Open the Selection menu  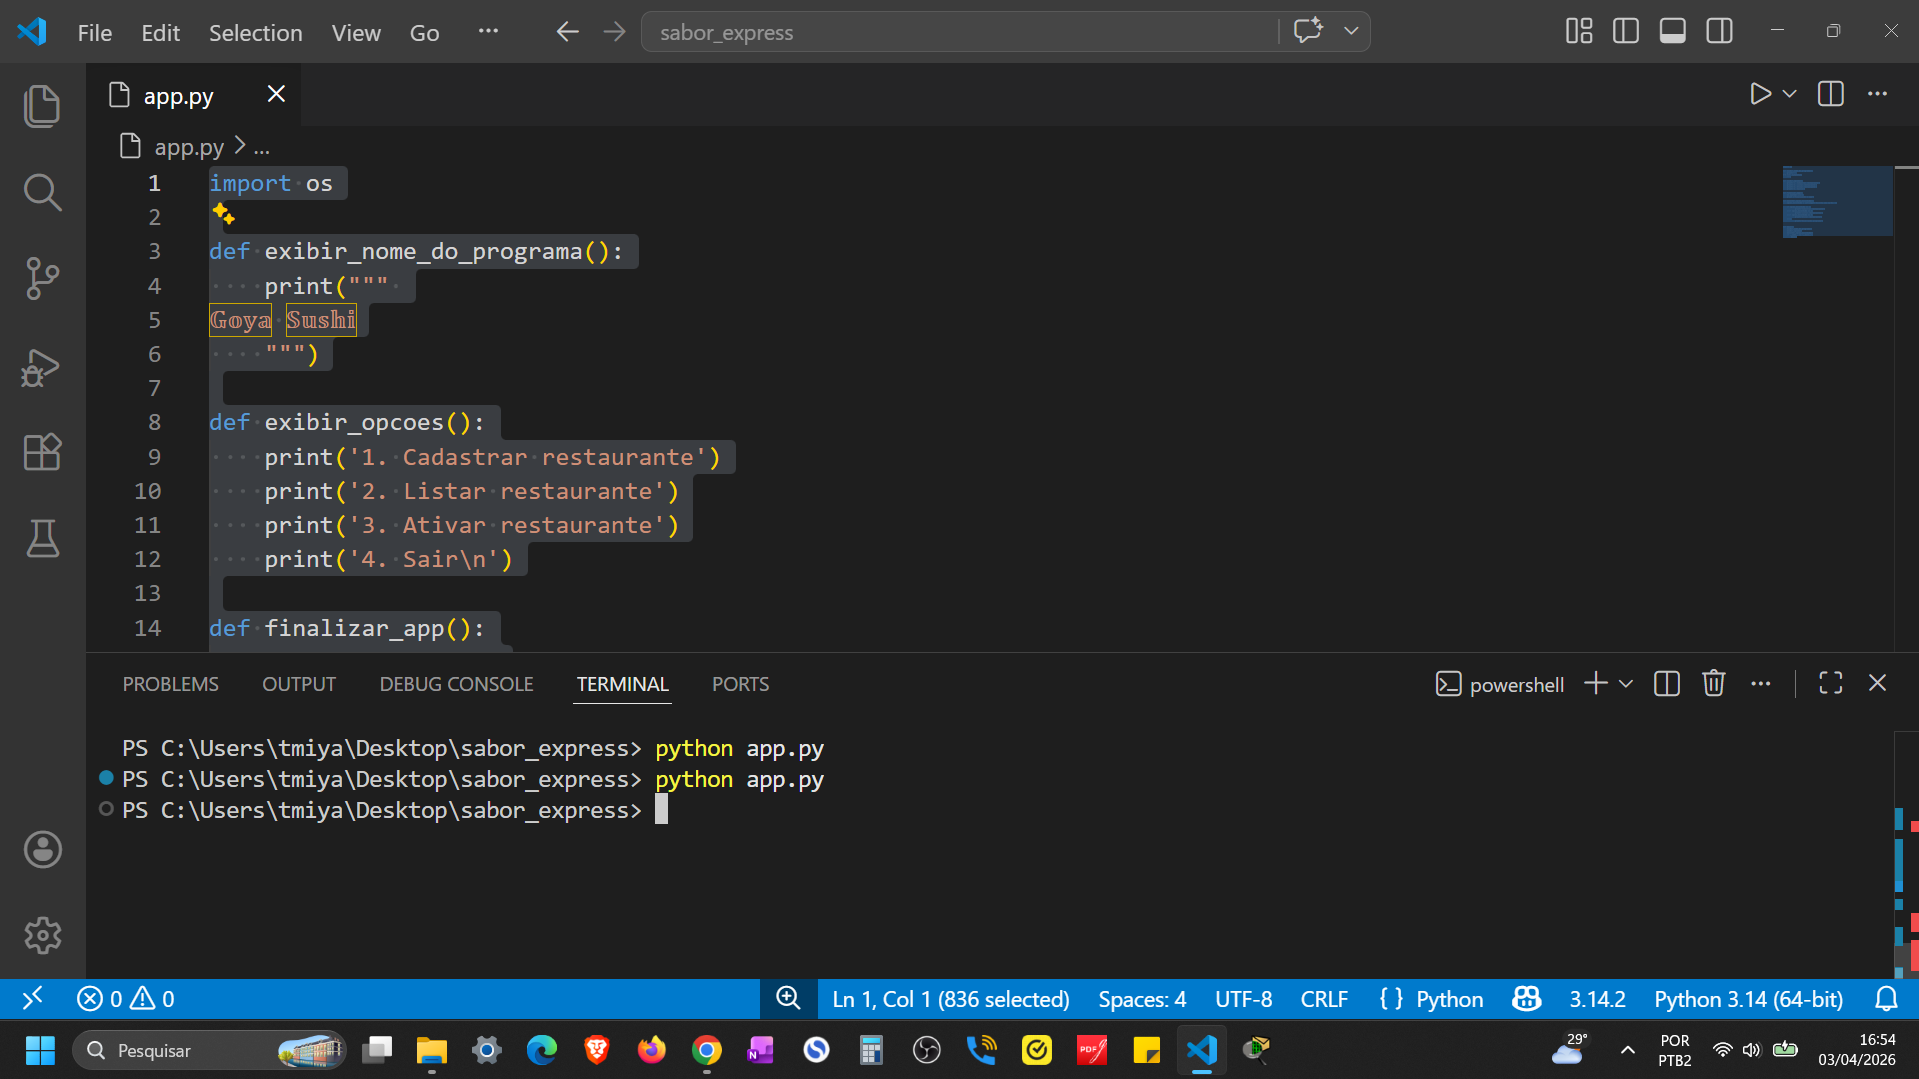[255, 33]
